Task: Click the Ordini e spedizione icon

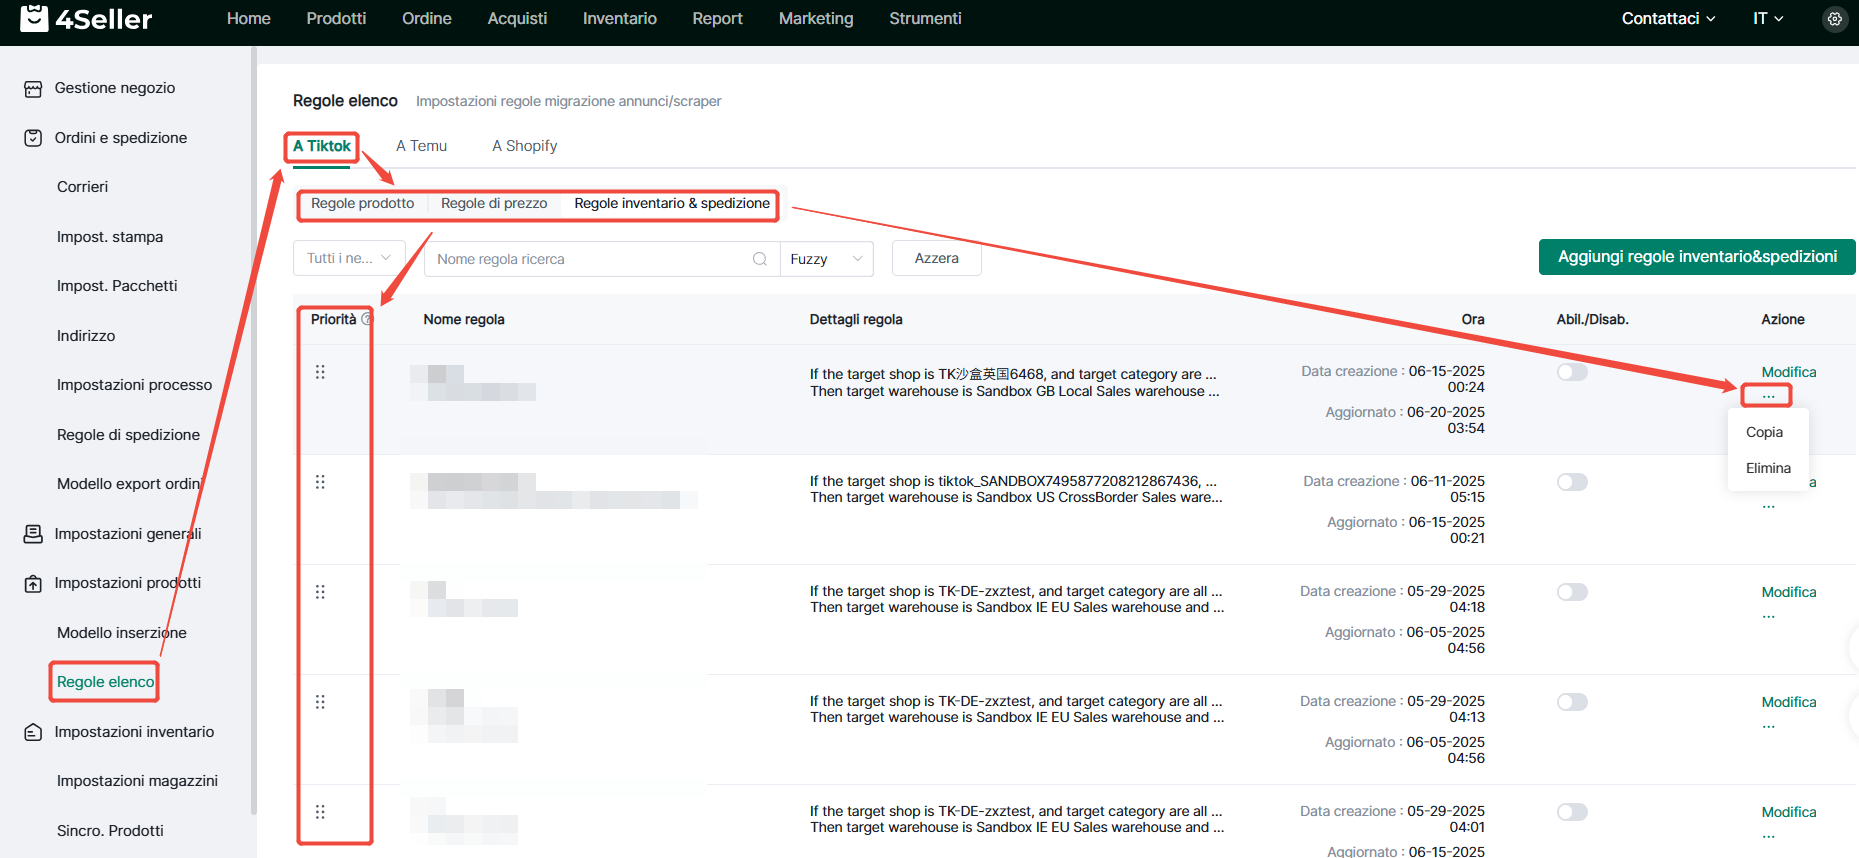Action: coord(33,138)
